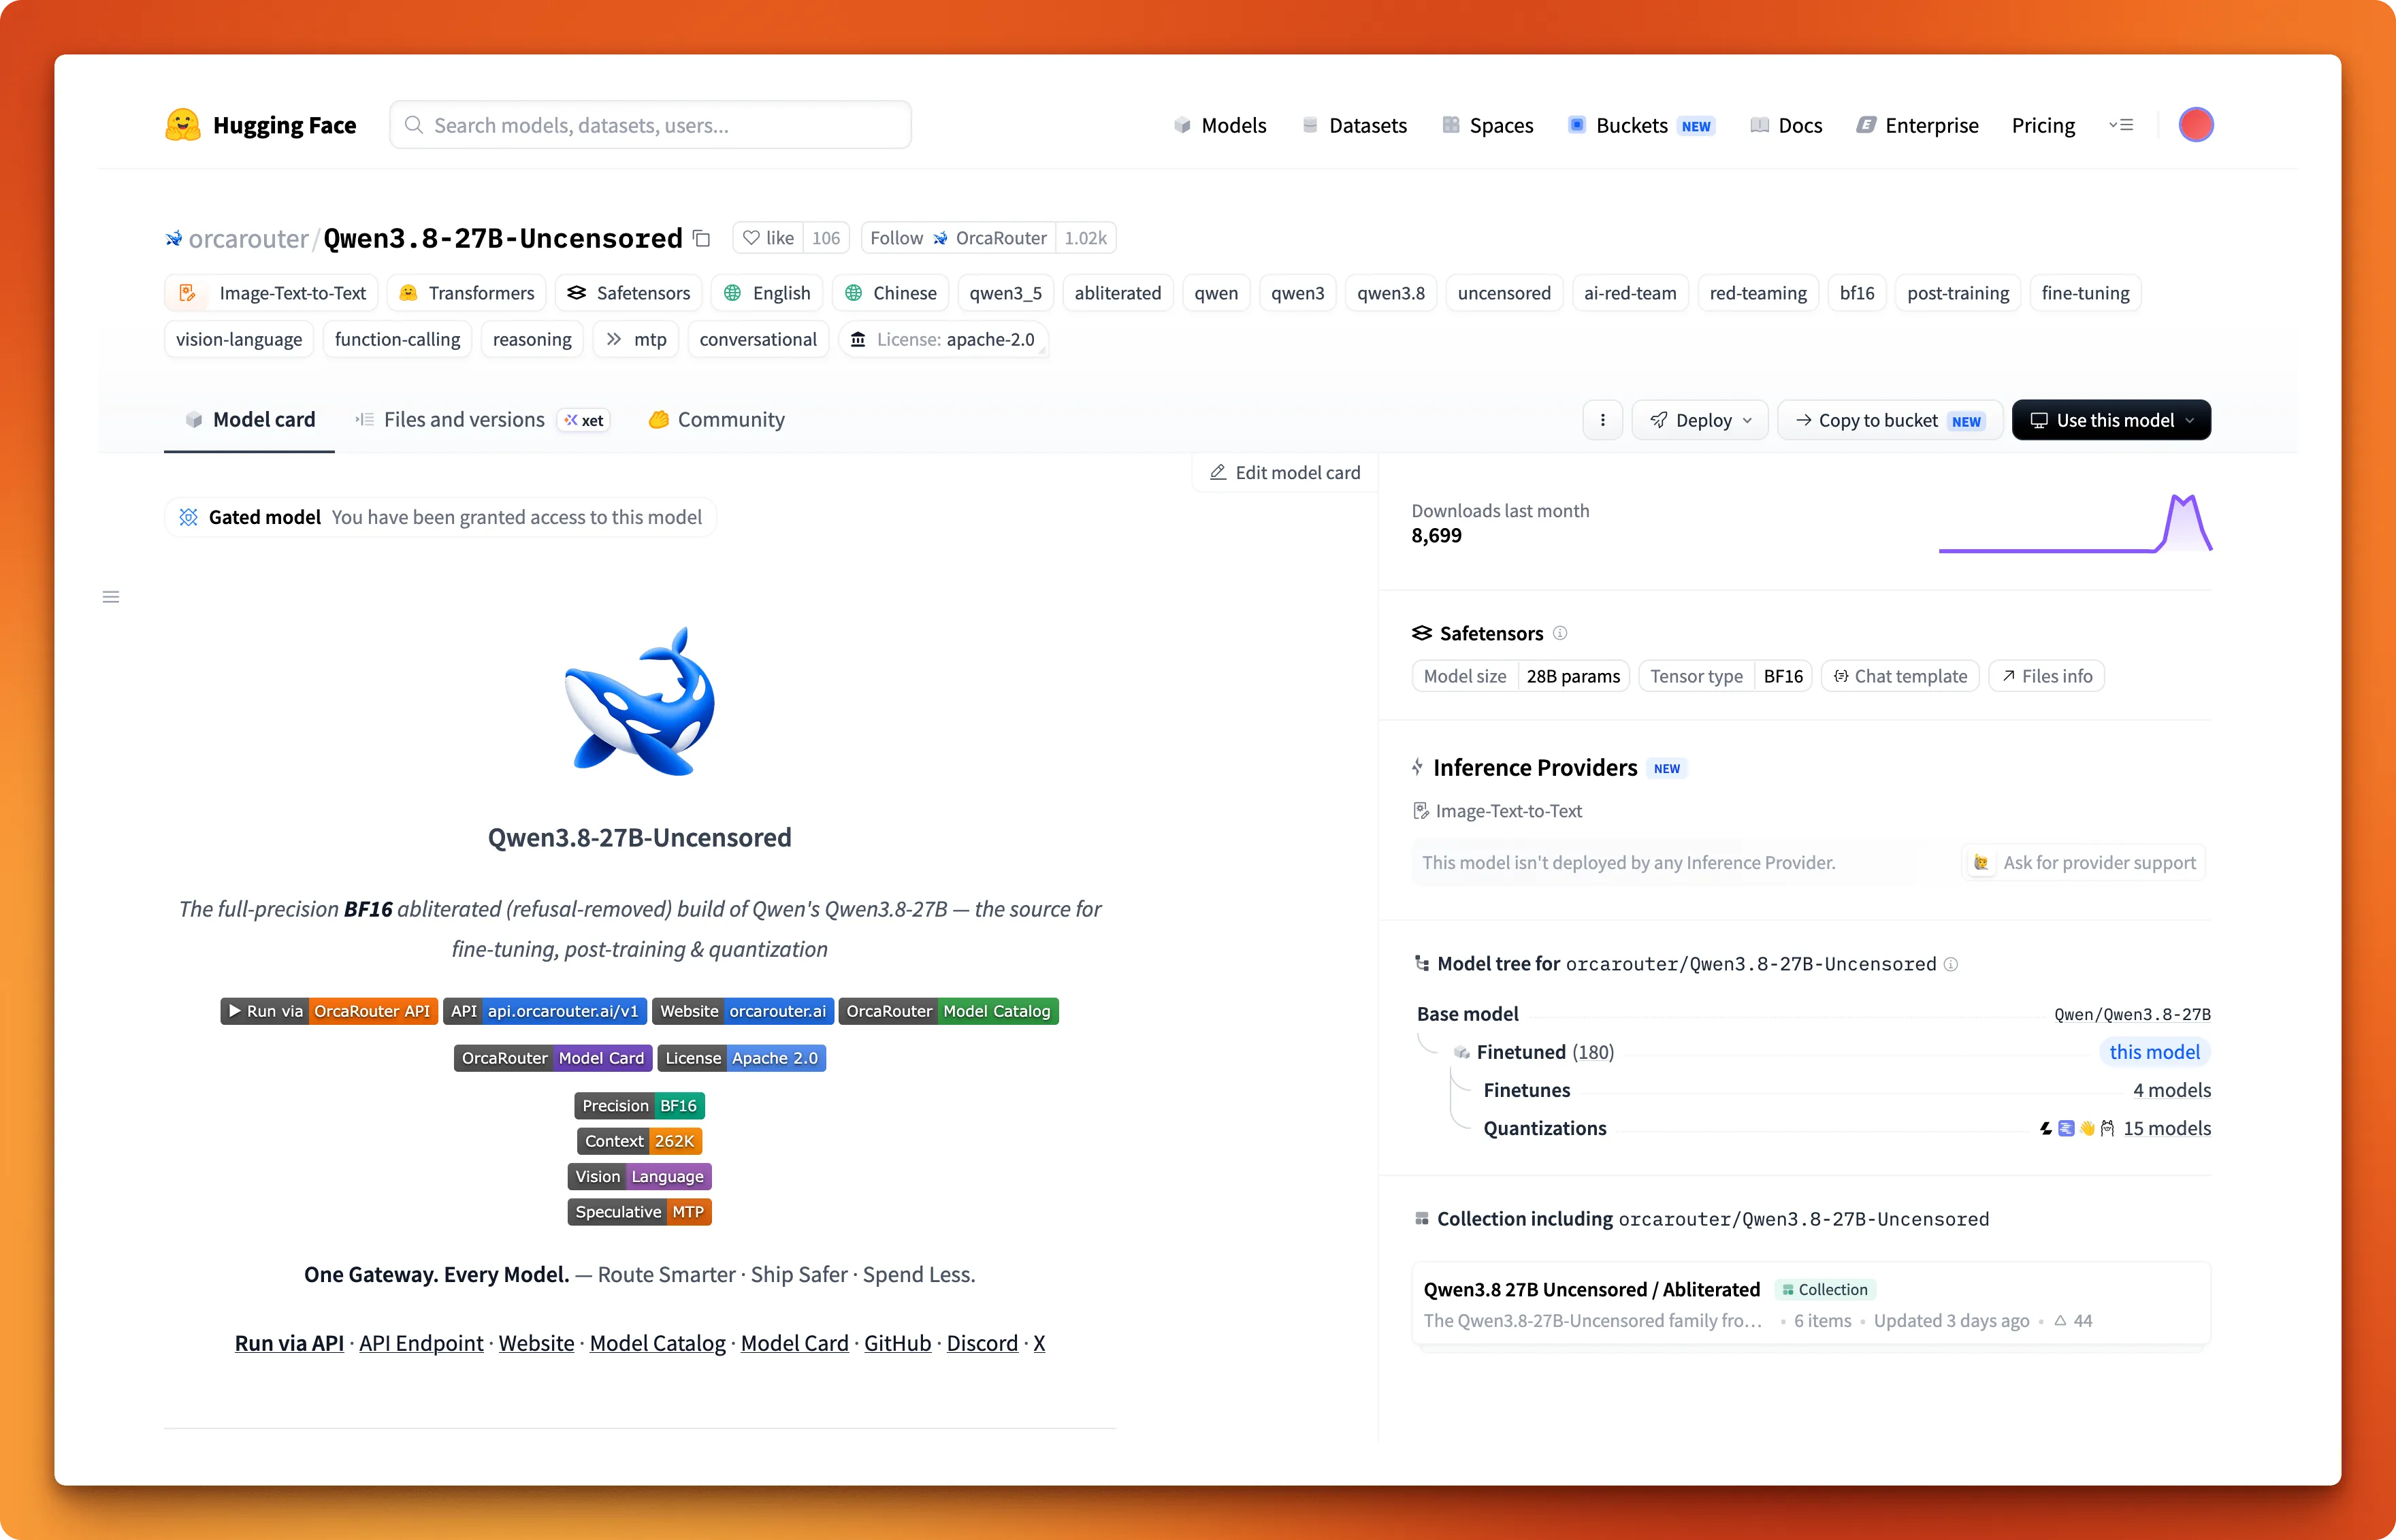Open the GitHub text link

click(x=897, y=1343)
